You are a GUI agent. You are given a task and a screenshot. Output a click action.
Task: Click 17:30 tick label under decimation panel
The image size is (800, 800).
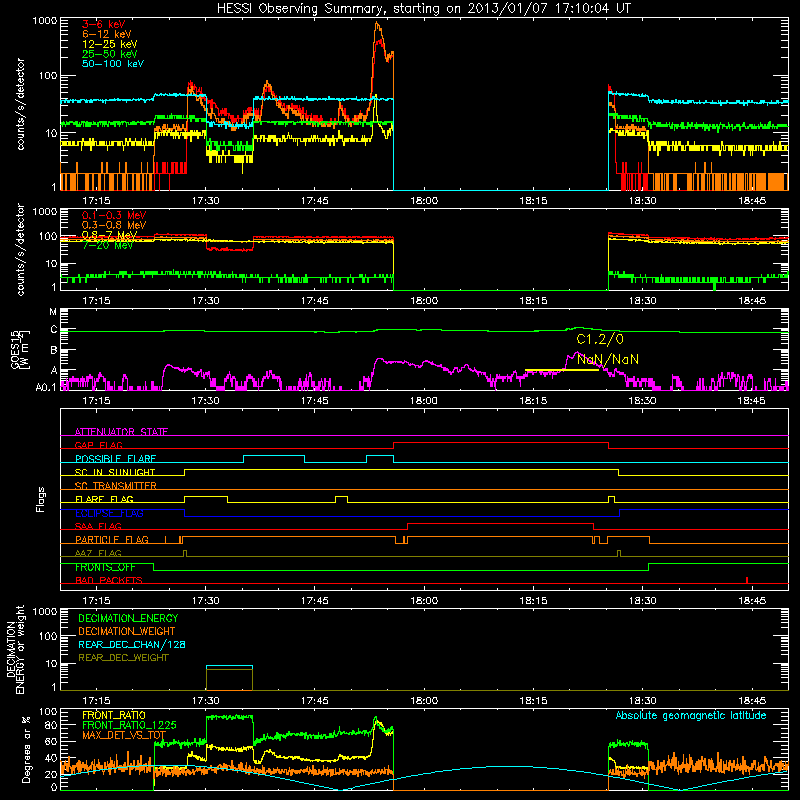click(x=206, y=701)
